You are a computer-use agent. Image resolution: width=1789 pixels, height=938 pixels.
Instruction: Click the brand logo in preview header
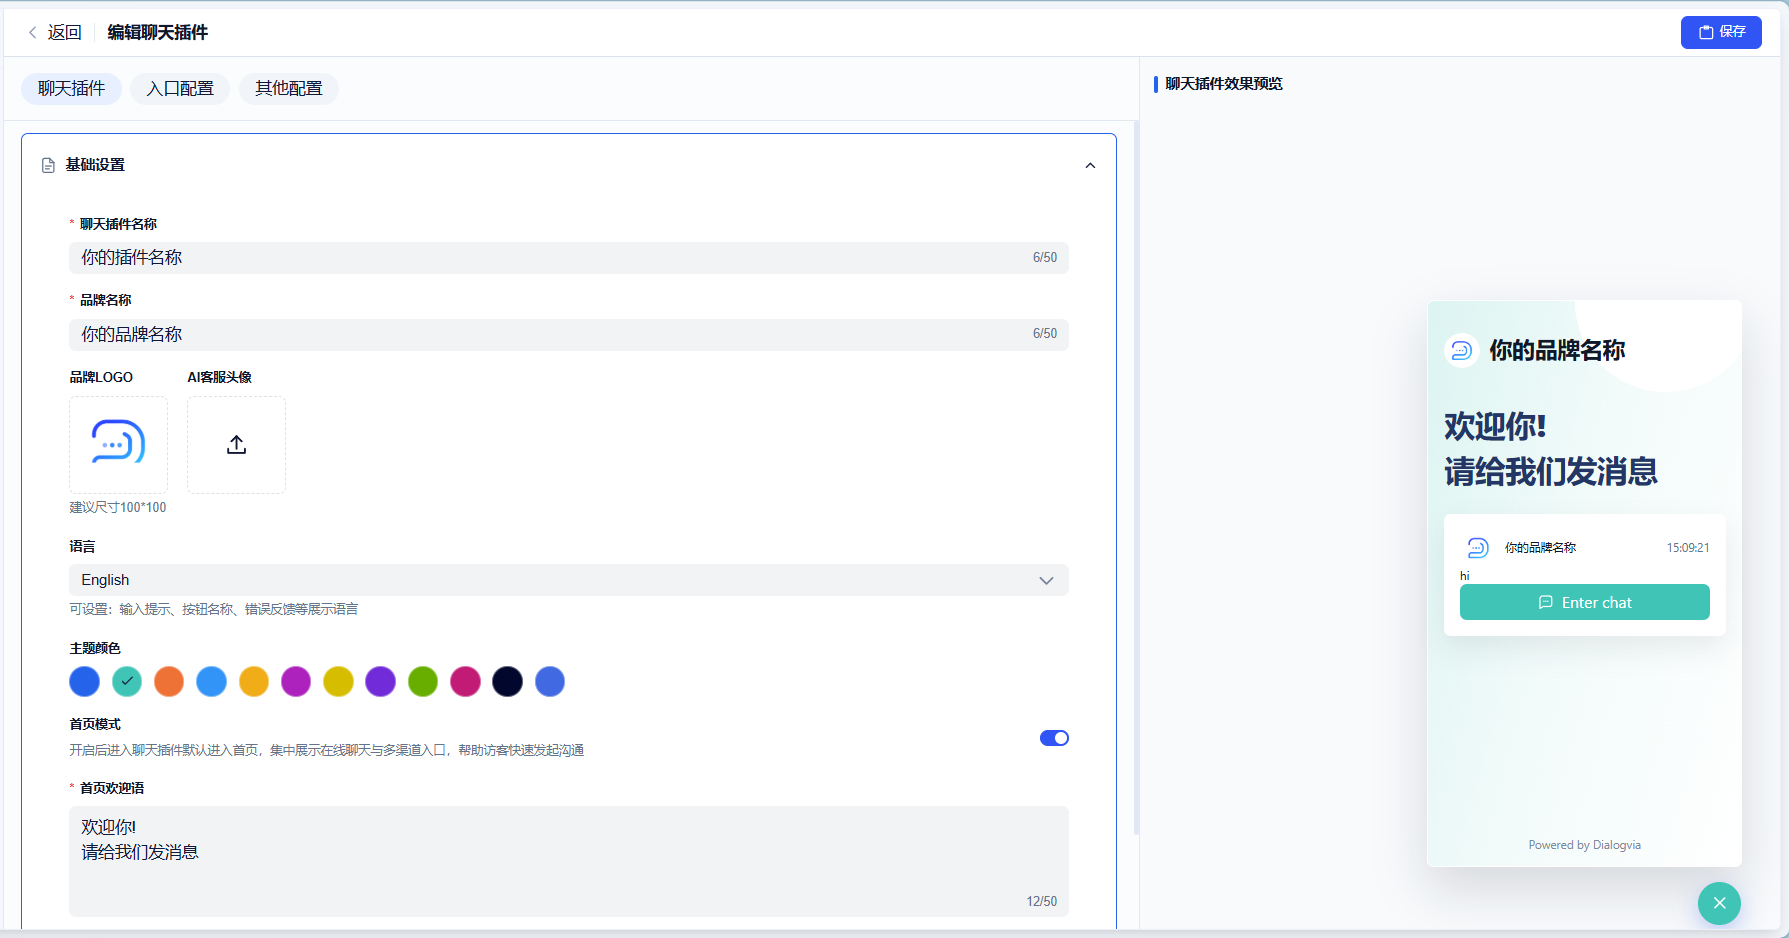tap(1461, 350)
